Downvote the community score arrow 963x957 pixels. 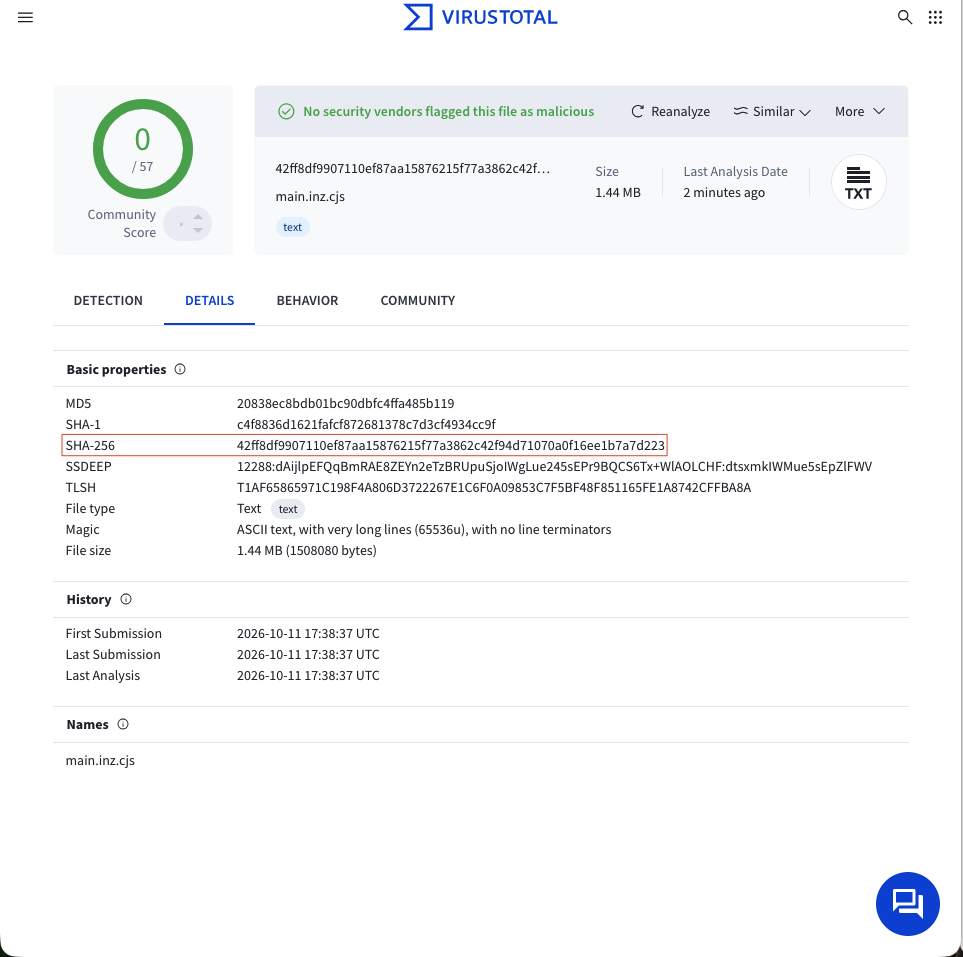tap(198, 230)
